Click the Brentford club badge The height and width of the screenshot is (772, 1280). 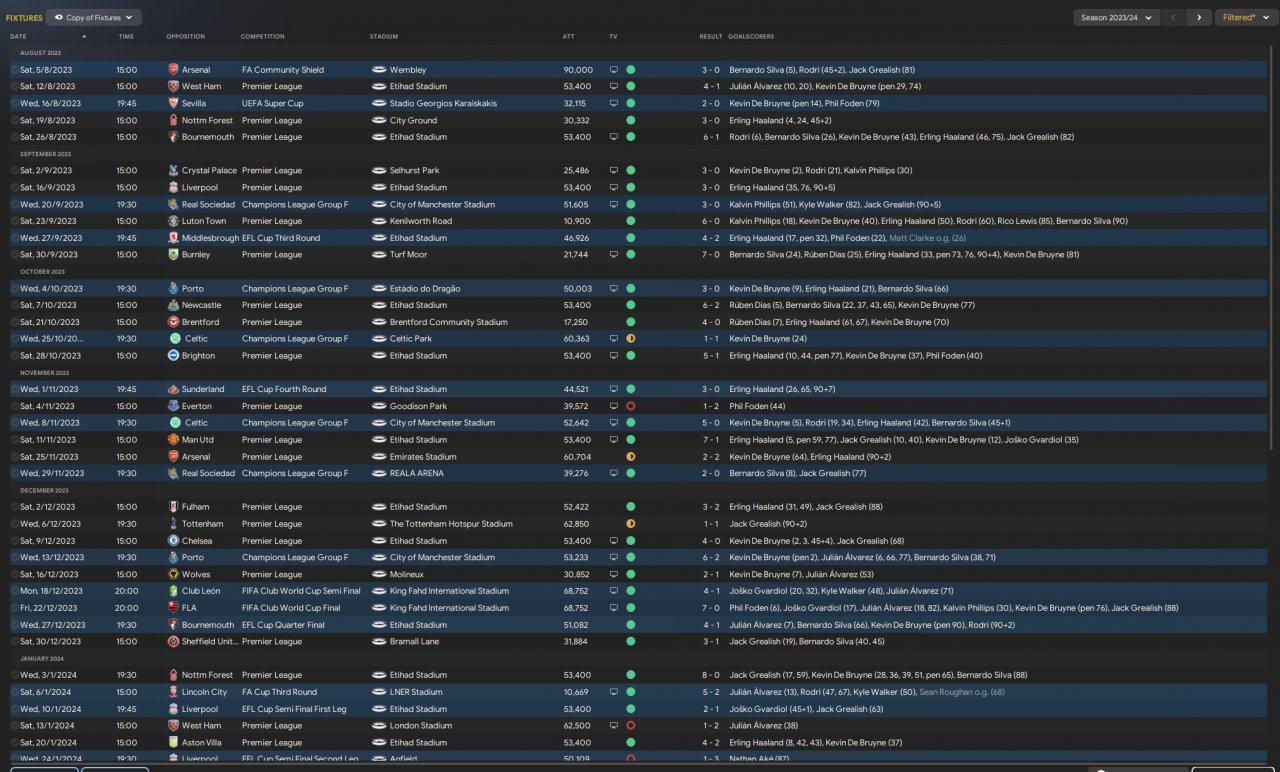[174, 322]
